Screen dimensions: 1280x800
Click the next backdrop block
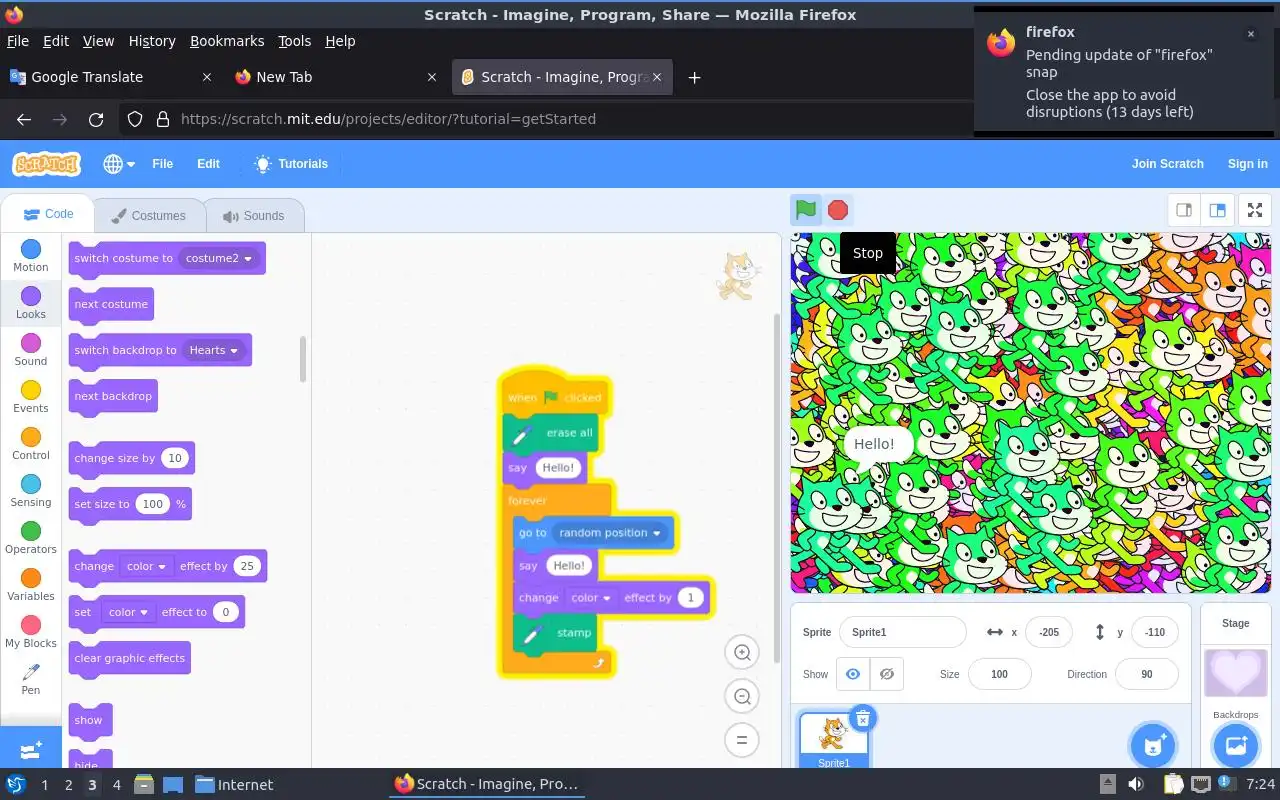point(113,396)
